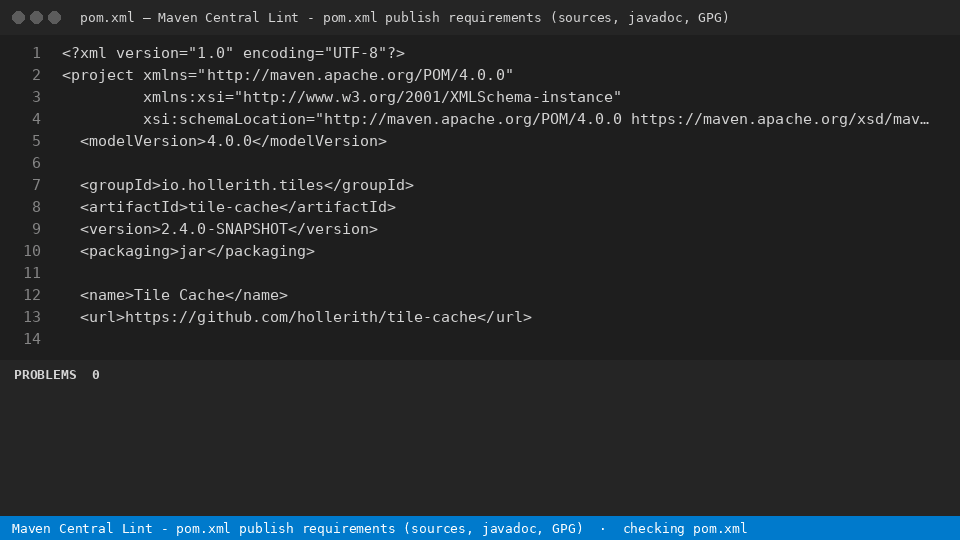Click line number 3 in gutter

tap(36, 97)
